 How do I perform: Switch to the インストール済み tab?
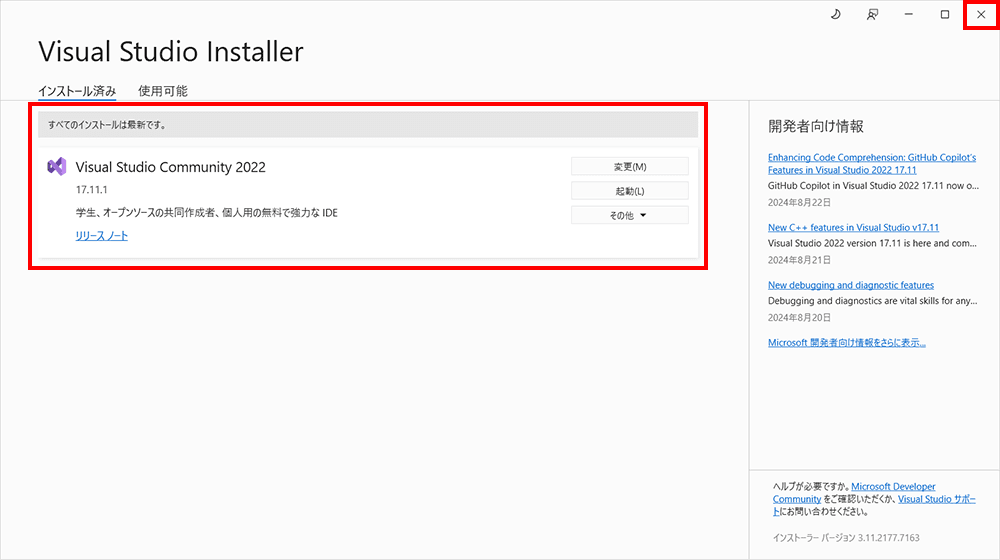77,91
